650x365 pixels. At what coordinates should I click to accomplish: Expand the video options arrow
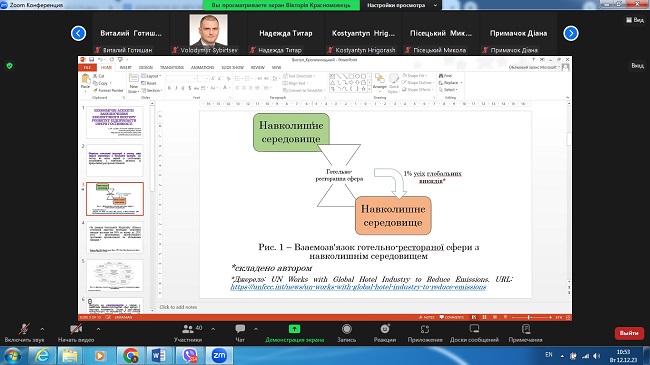pos(98,329)
